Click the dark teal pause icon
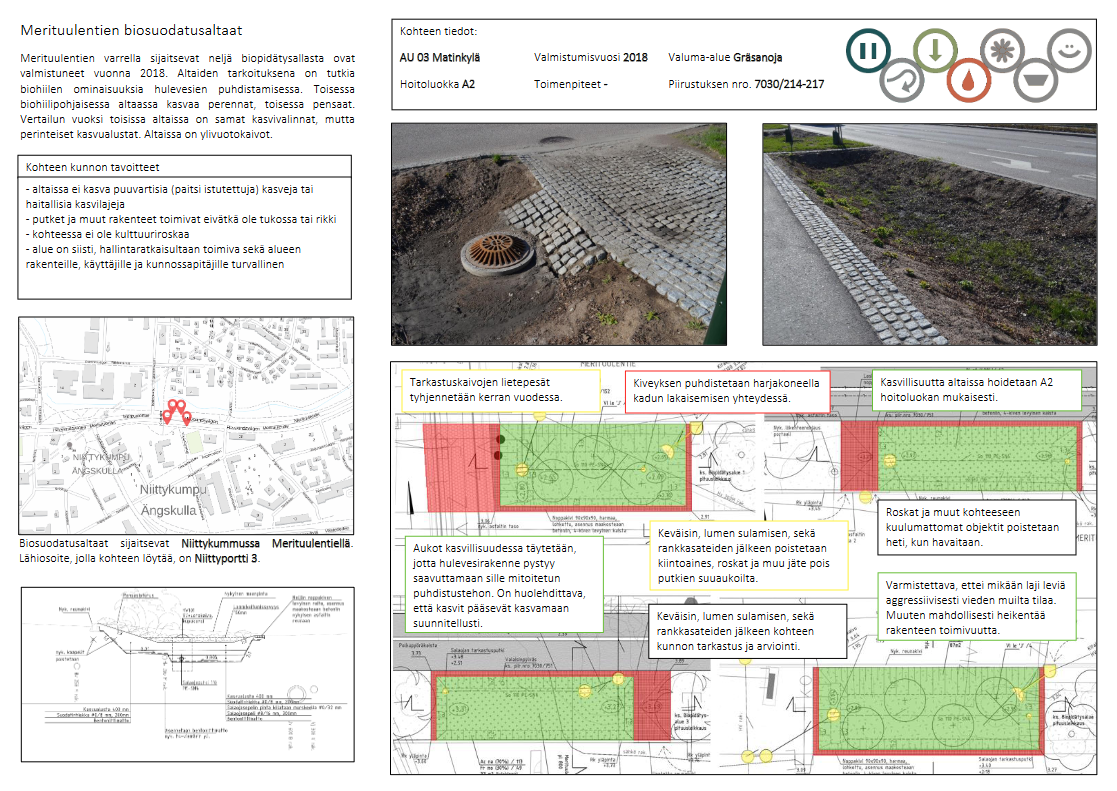 pos(869,51)
